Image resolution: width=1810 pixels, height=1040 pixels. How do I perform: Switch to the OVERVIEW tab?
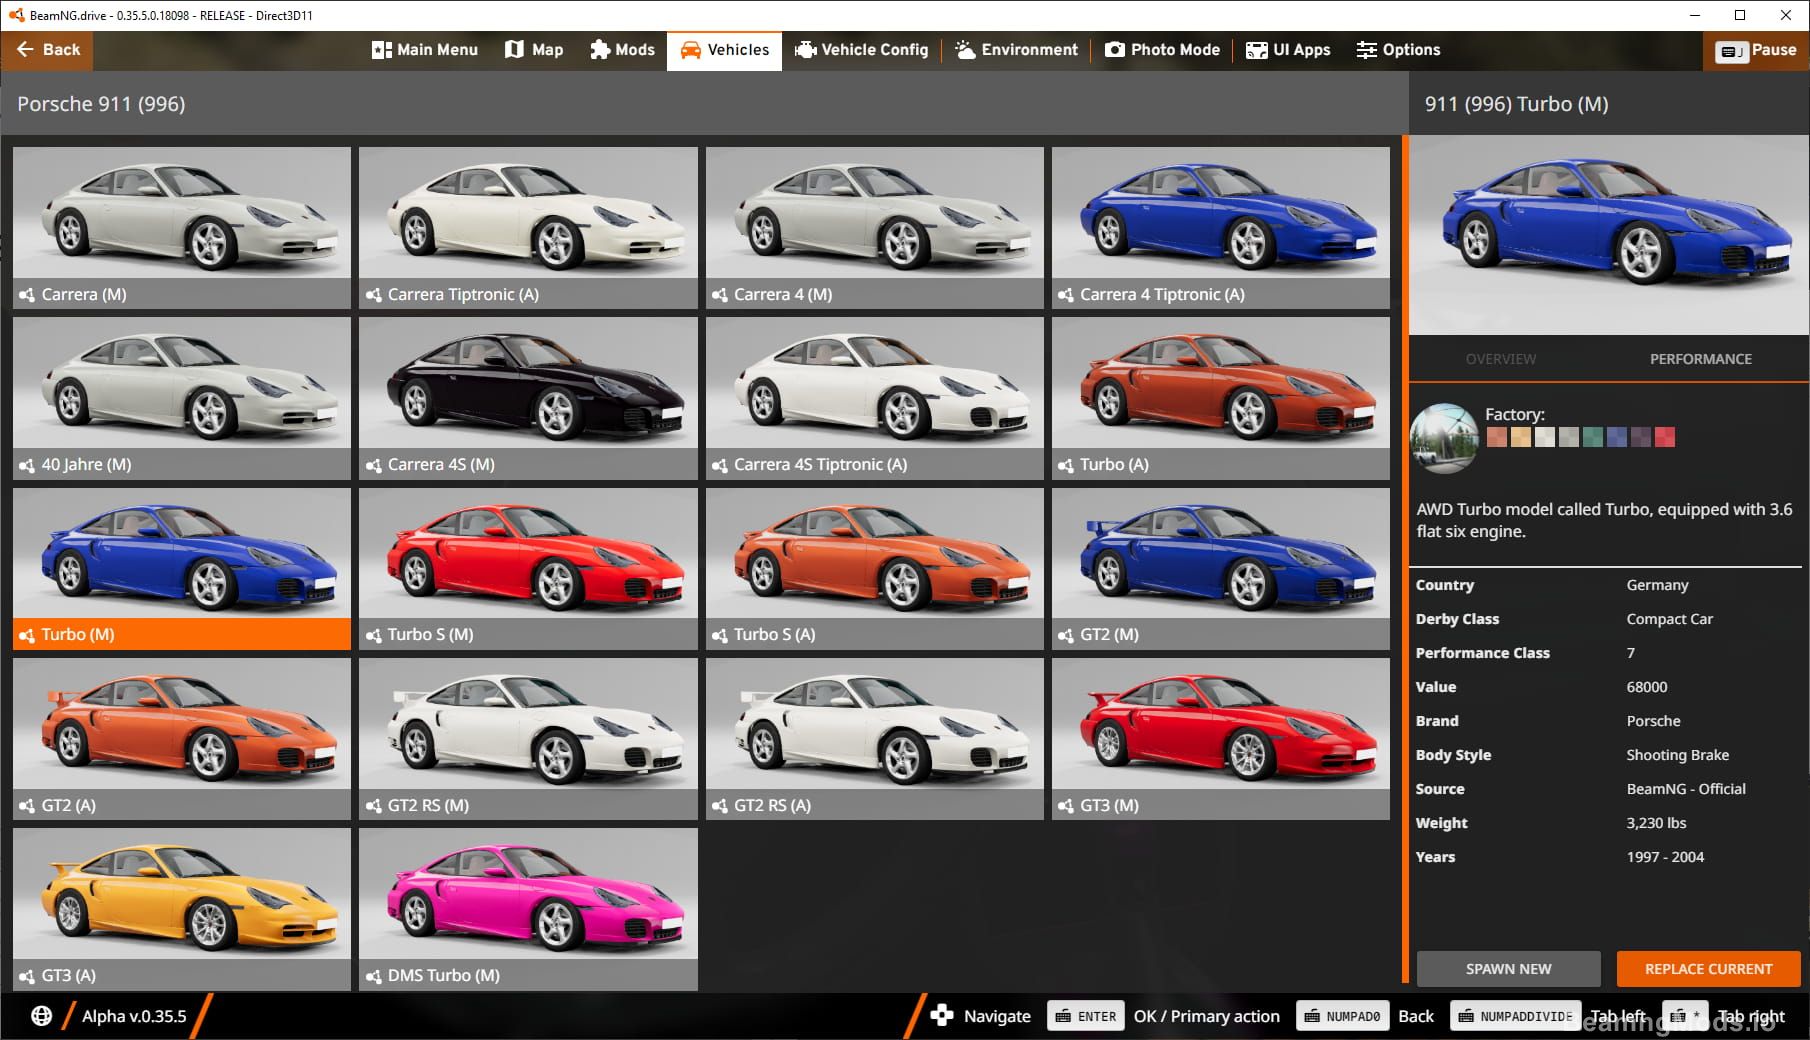[x=1501, y=359]
